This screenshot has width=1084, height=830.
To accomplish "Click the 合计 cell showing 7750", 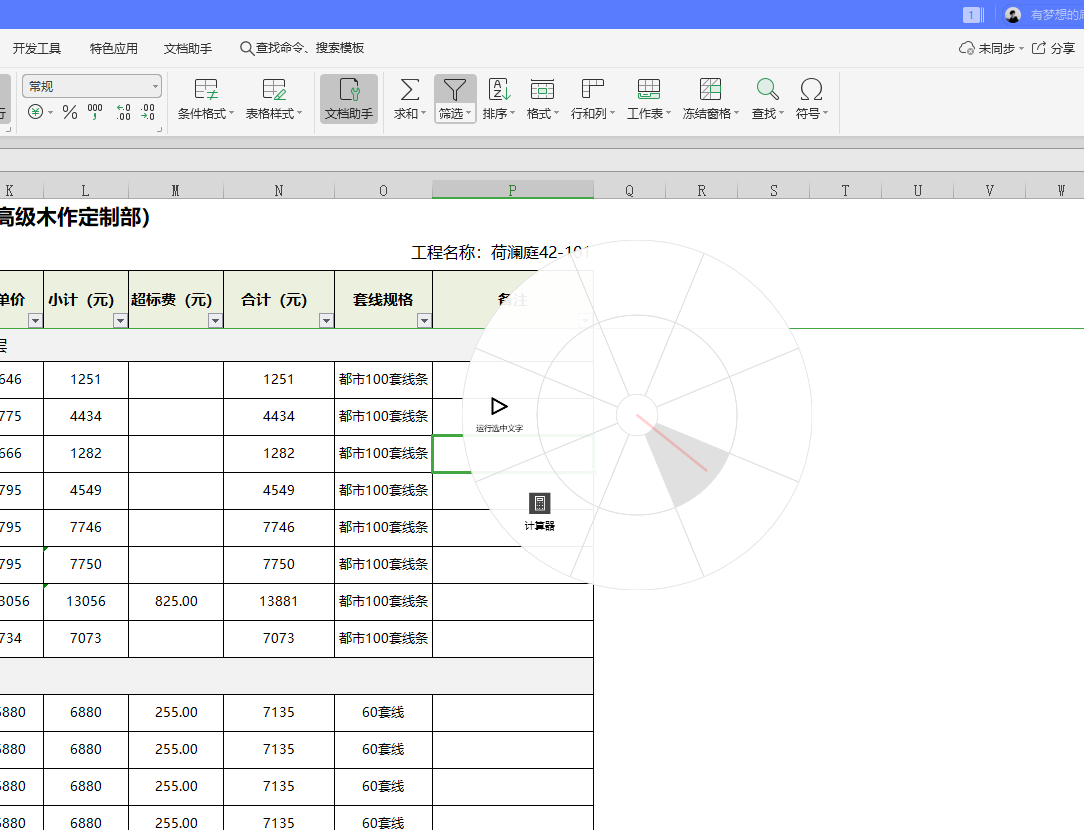I will 279,564.
